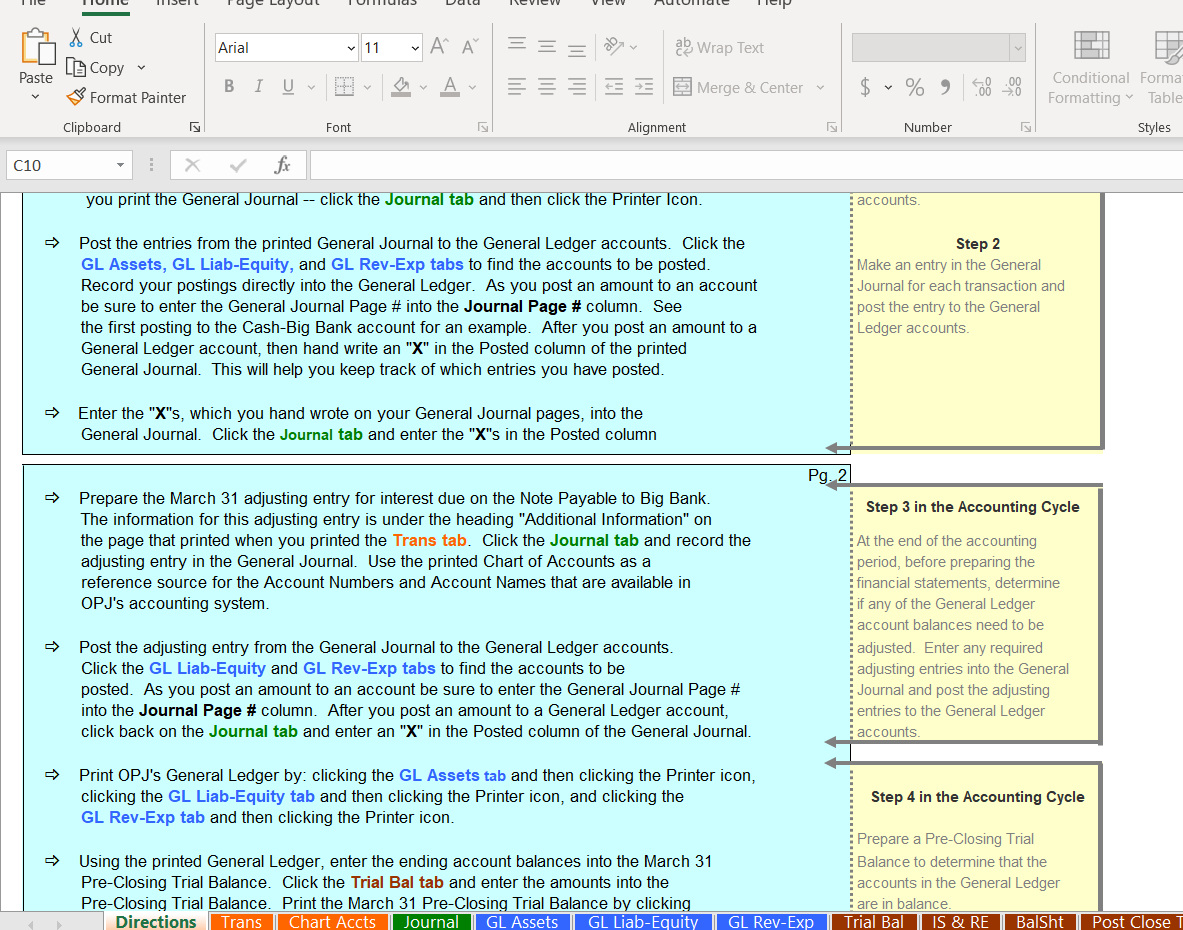Apply font color letter A
Viewport: 1183px width, 930px height.
(x=450, y=87)
